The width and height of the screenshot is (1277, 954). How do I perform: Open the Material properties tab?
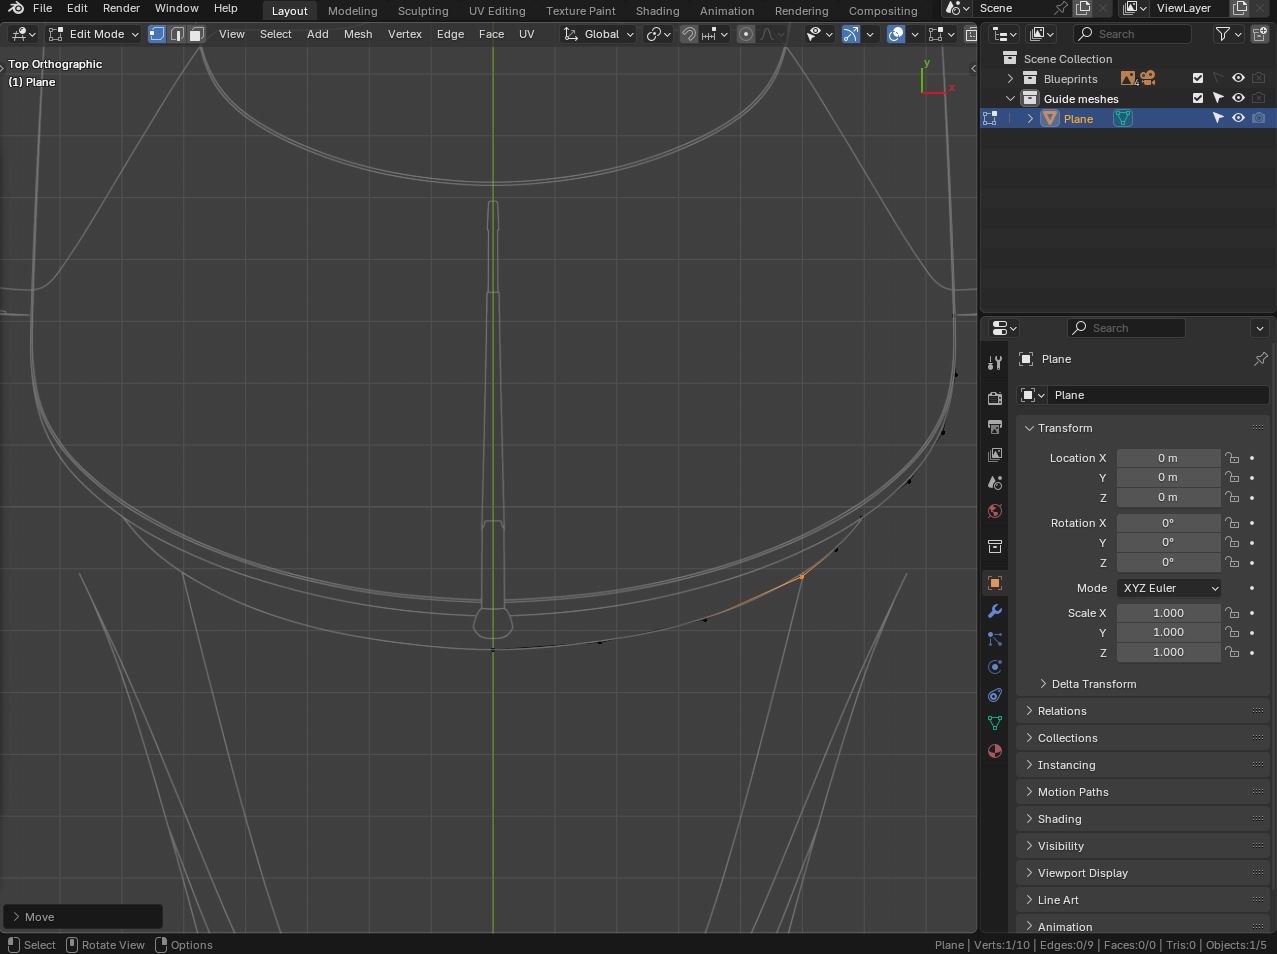(x=994, y=751)
